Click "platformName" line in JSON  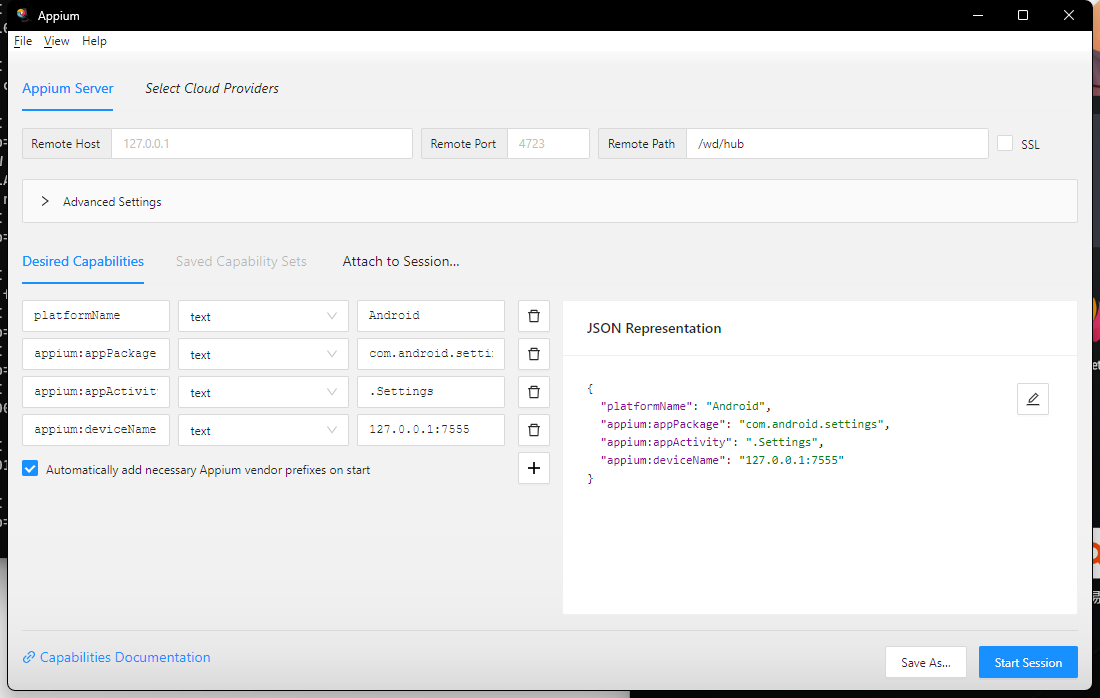[685, 406]
